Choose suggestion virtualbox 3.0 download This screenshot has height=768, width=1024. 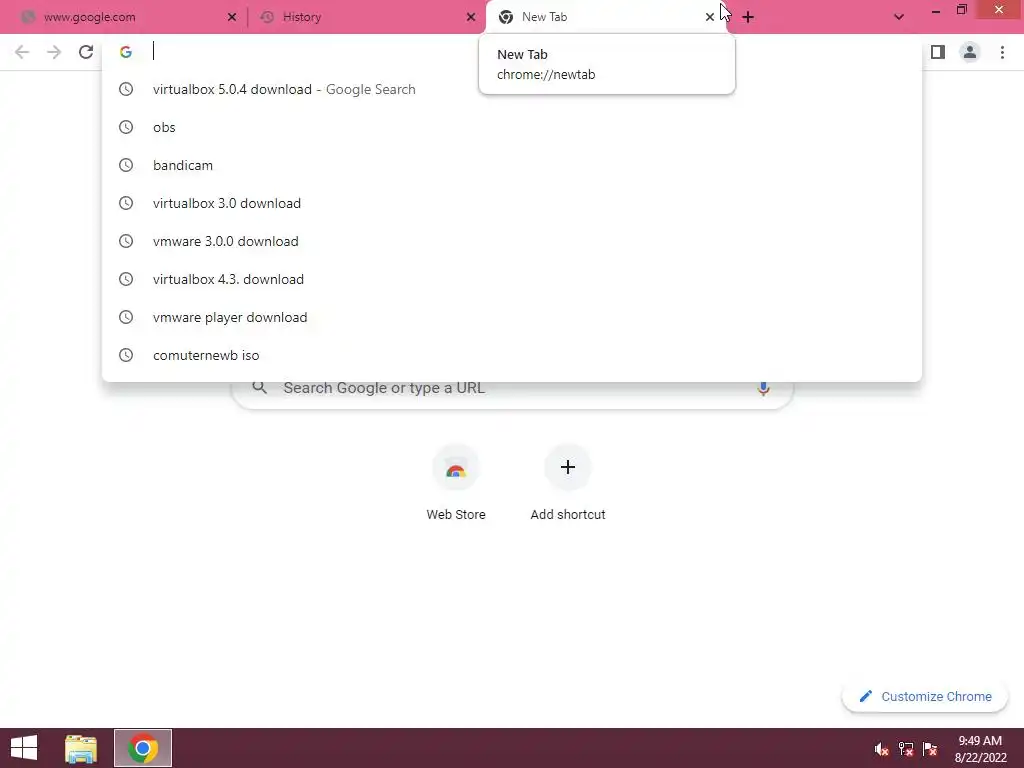(512, 203)
